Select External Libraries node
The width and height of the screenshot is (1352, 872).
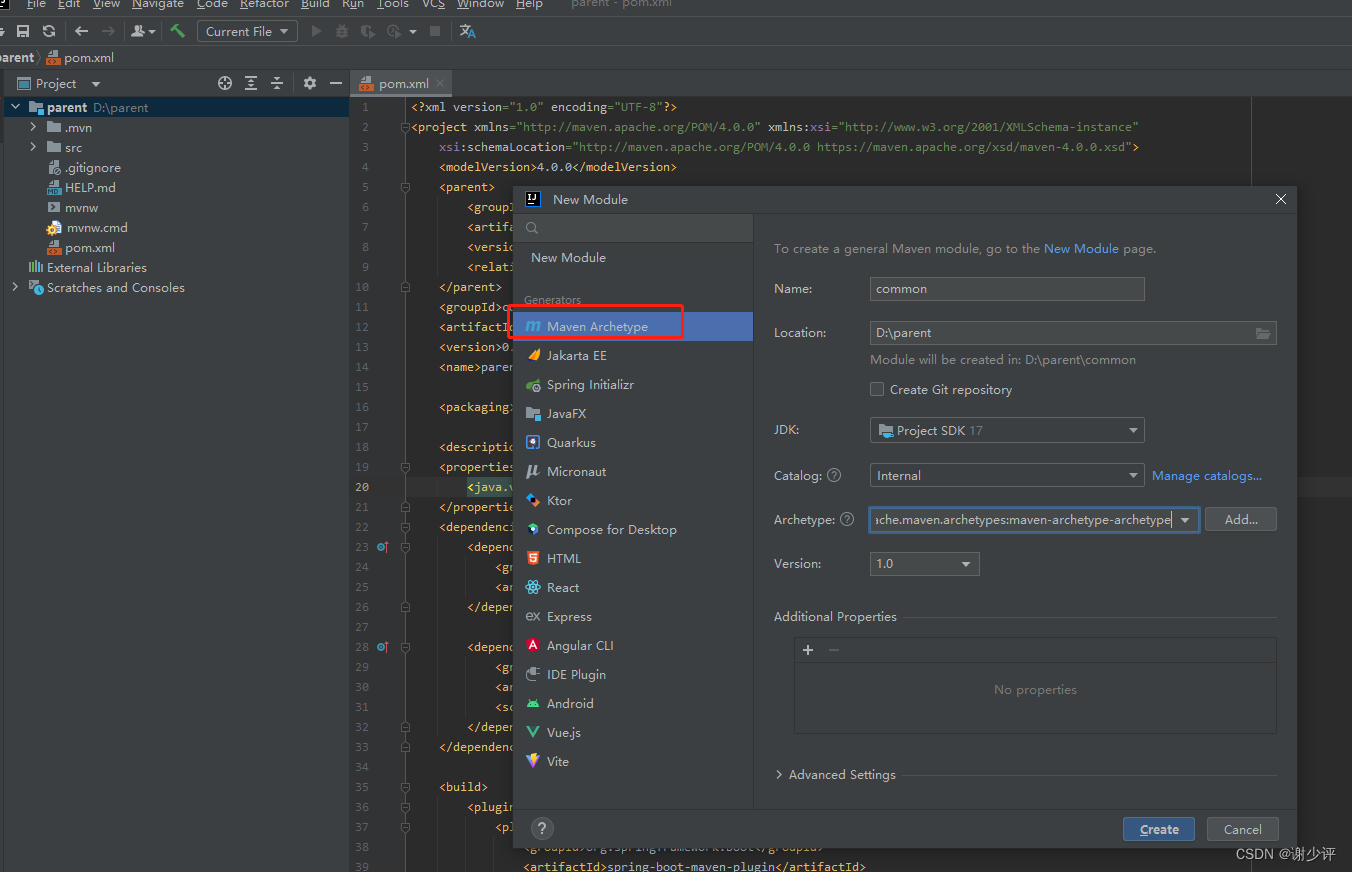97,267
